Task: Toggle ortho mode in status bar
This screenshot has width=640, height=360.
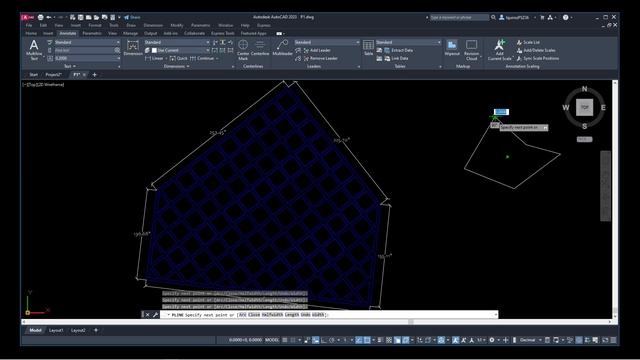Action: tap(324, 340)
